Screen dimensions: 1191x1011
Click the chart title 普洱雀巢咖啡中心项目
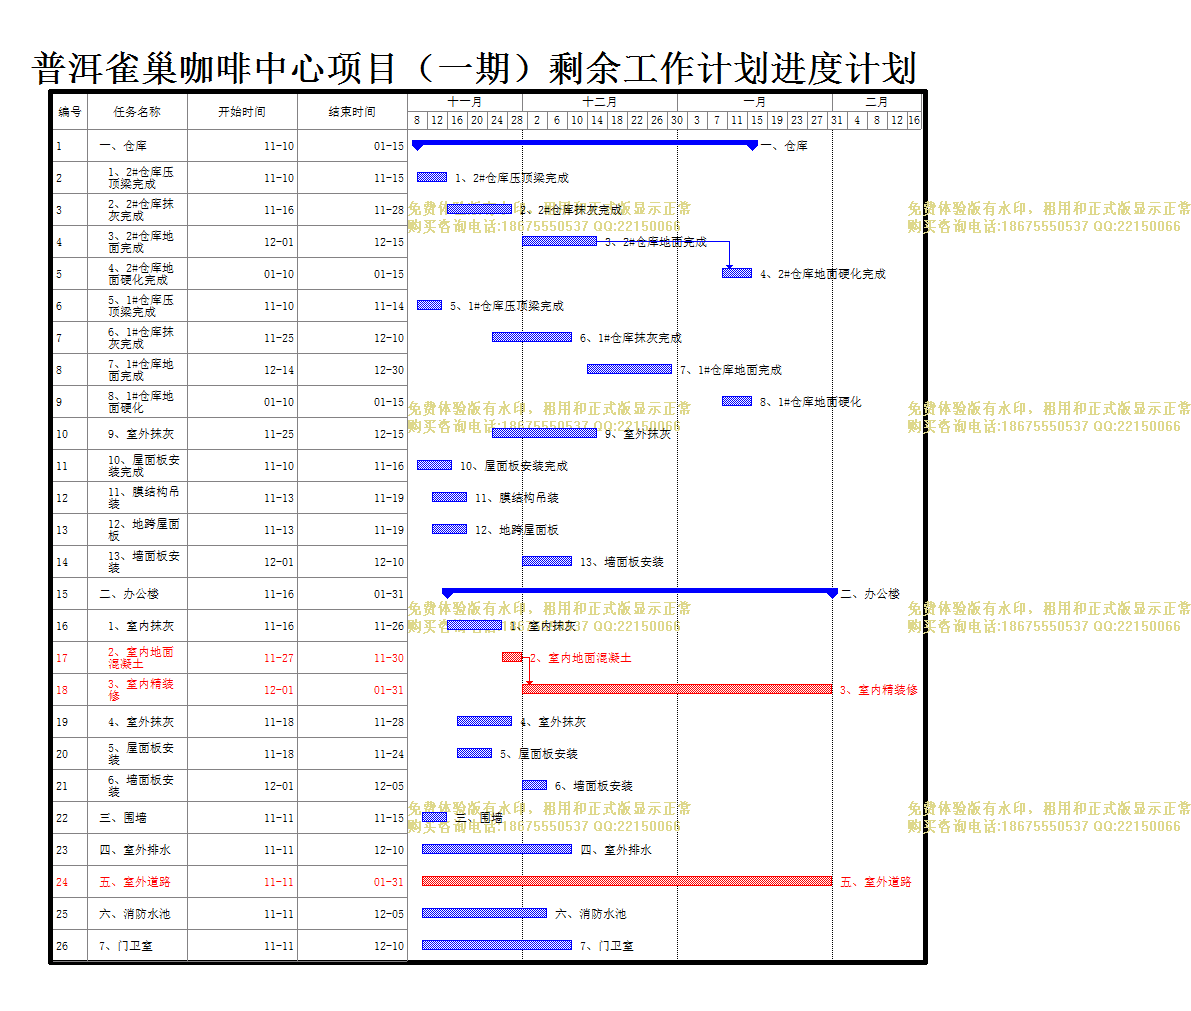[x=475, y=68]
